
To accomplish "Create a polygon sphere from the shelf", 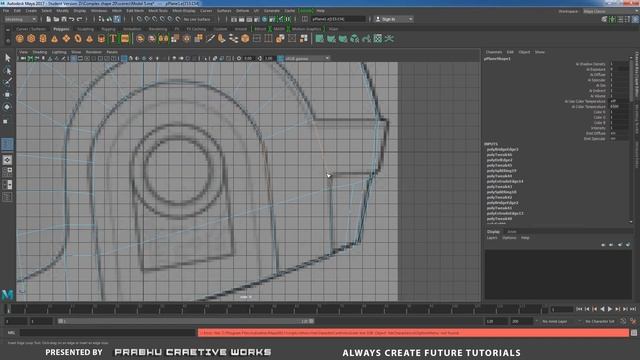I will (x=20, y=39).
